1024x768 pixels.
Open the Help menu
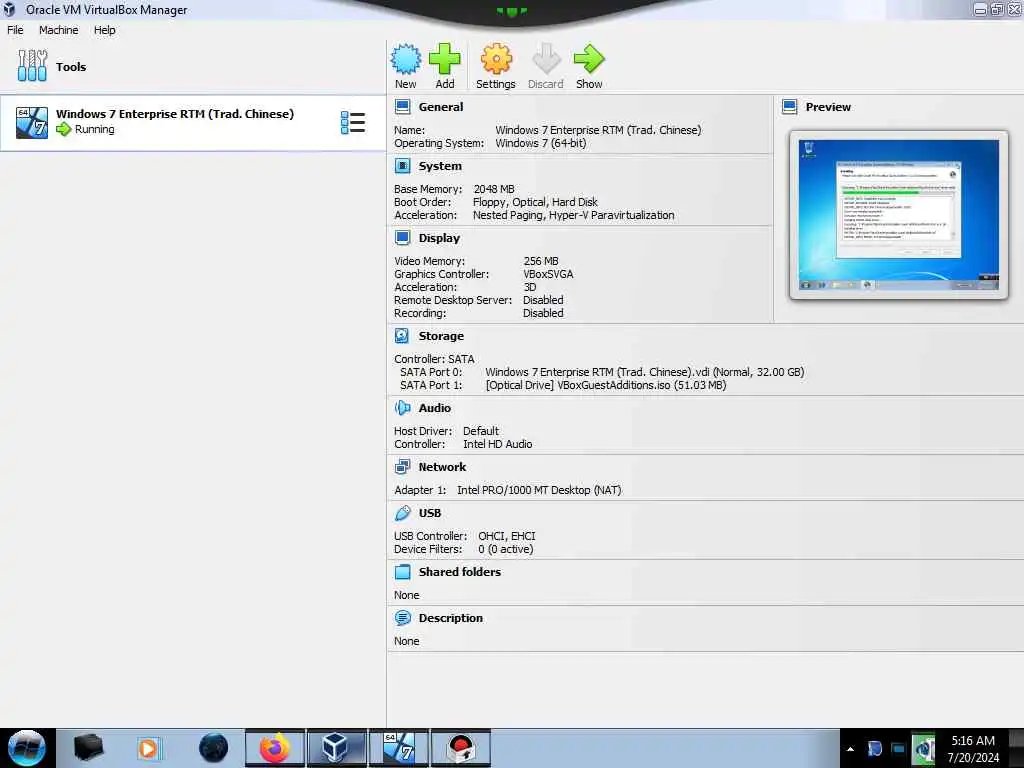[104, 30]
